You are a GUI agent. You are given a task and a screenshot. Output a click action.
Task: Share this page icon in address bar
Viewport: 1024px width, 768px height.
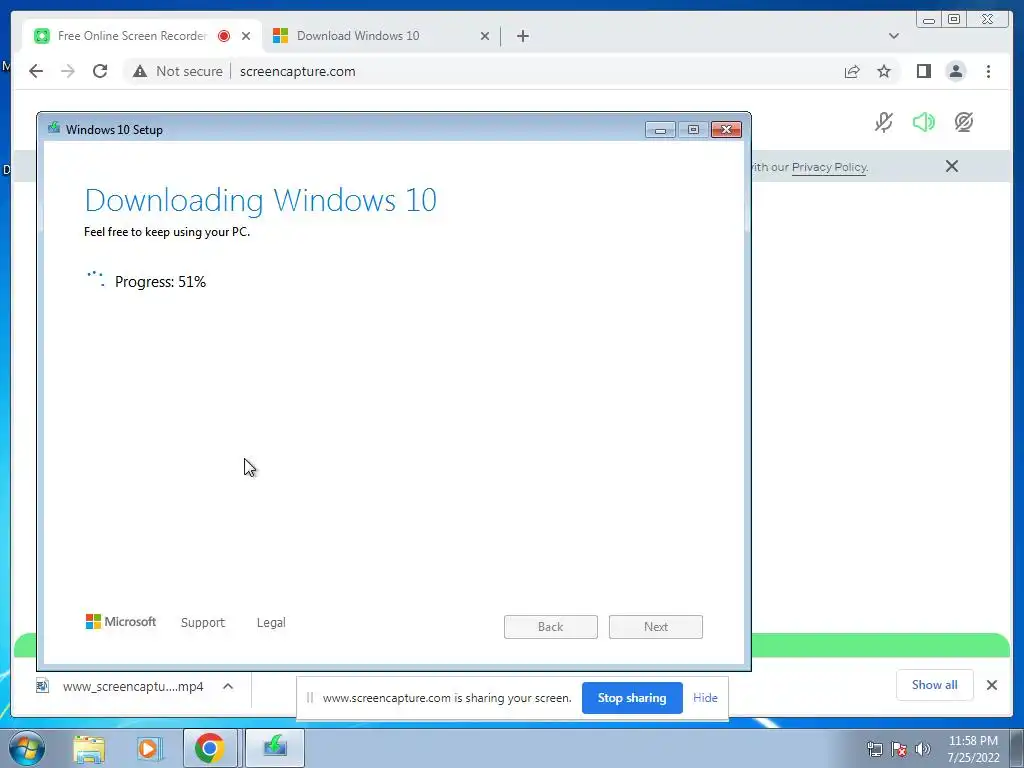coord(852,71)
